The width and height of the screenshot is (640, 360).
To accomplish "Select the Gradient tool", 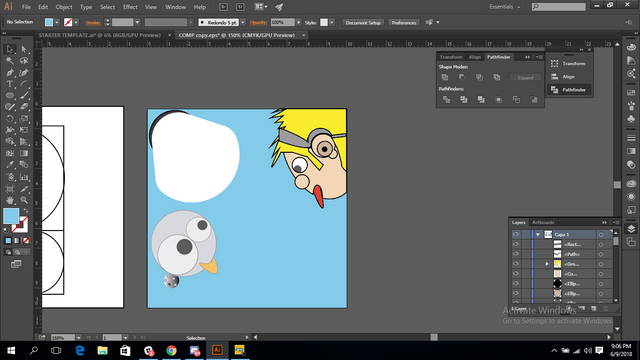I will pyautogui.click(x=24, y=153).
